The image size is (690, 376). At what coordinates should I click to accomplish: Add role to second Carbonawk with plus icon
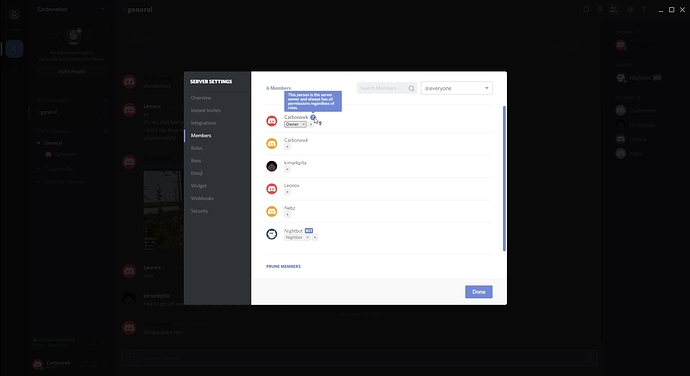(x=287, y=147)
